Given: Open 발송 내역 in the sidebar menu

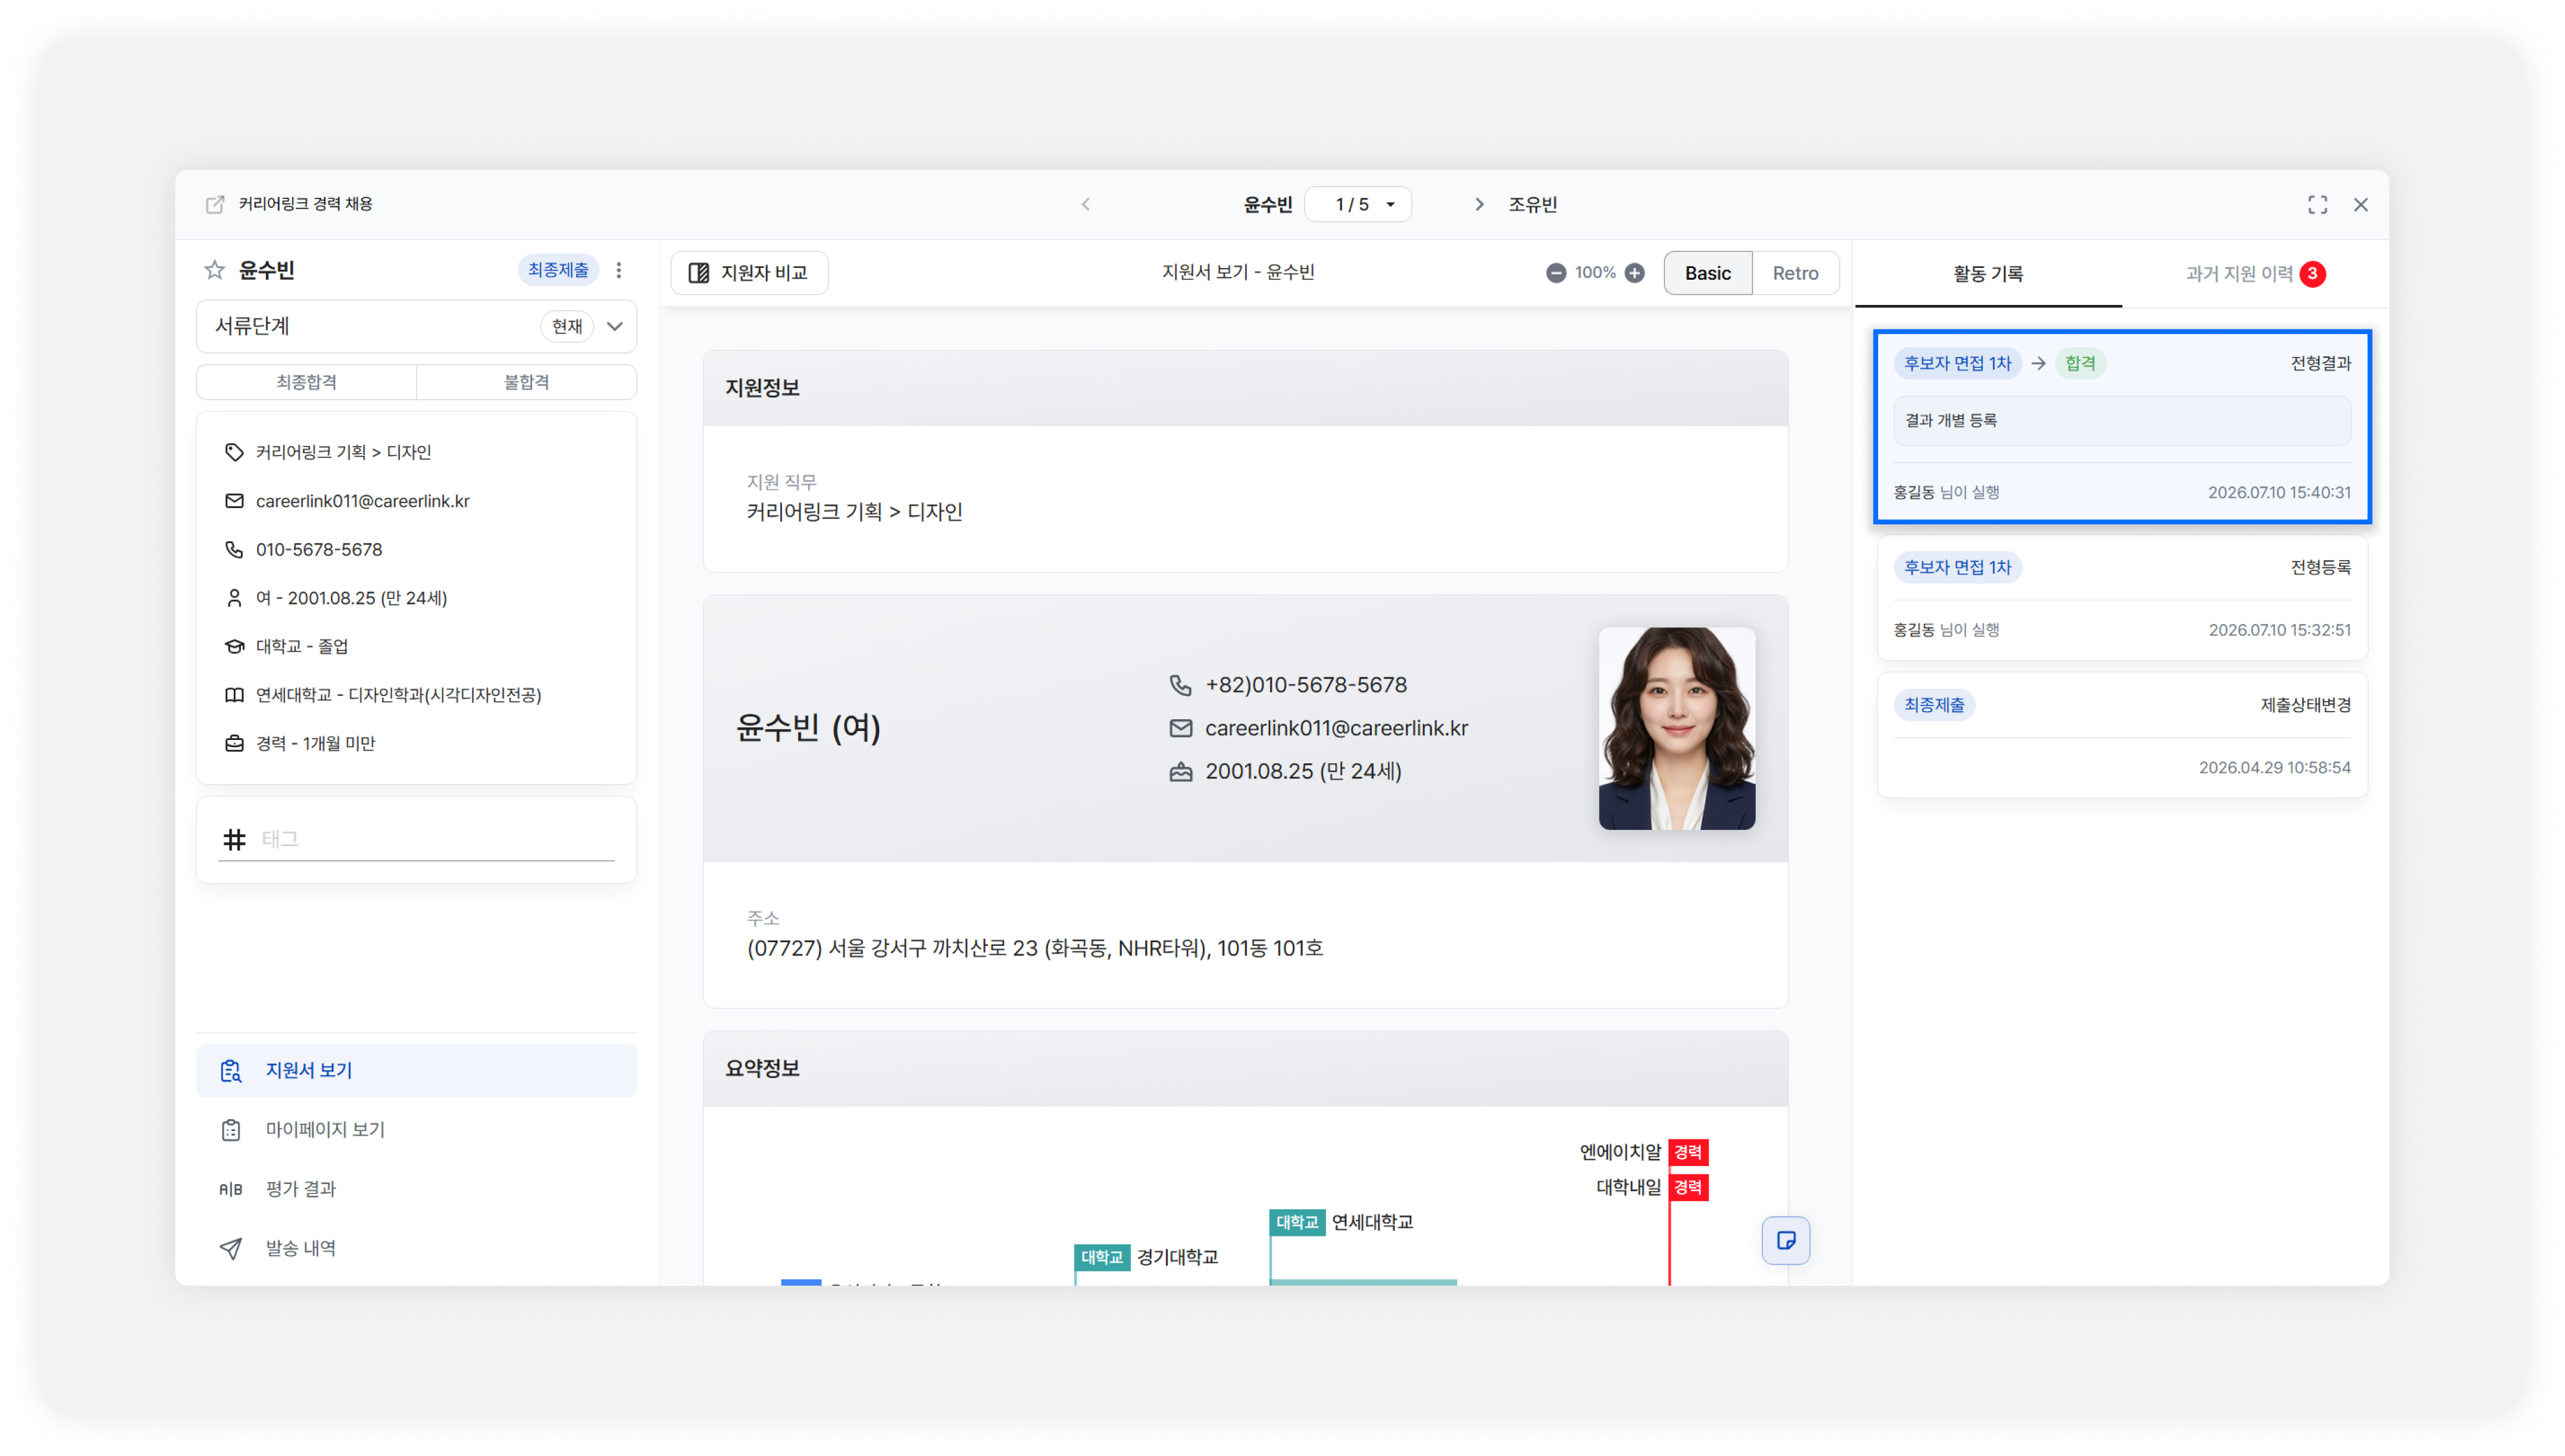Looking at the screenshot, I should point(416,1248).
